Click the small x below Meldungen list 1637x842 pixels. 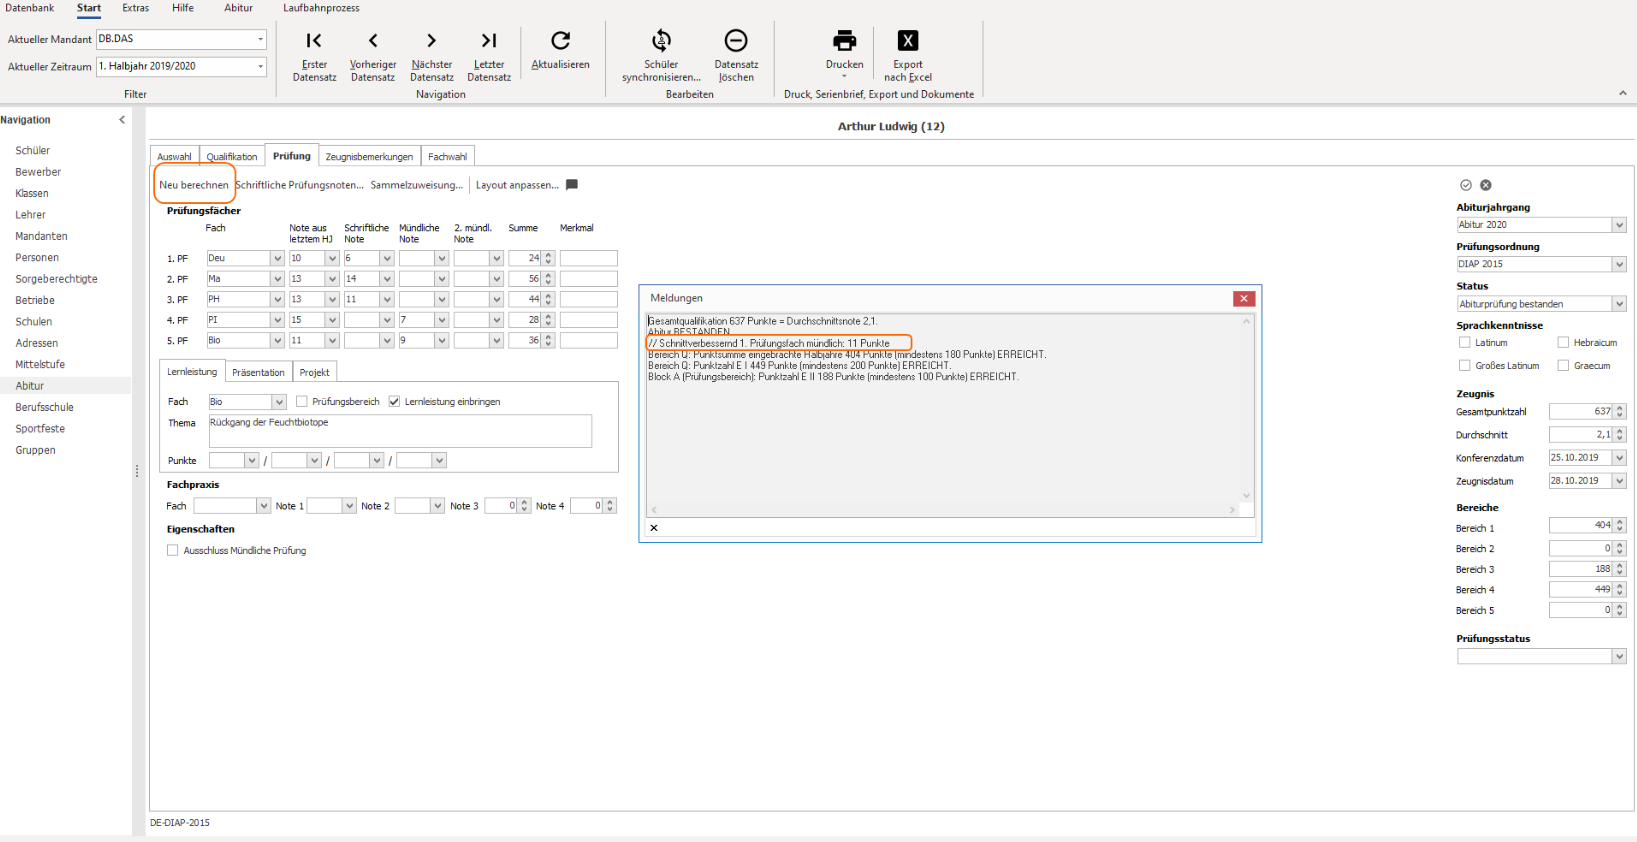[x=654, y=528]
